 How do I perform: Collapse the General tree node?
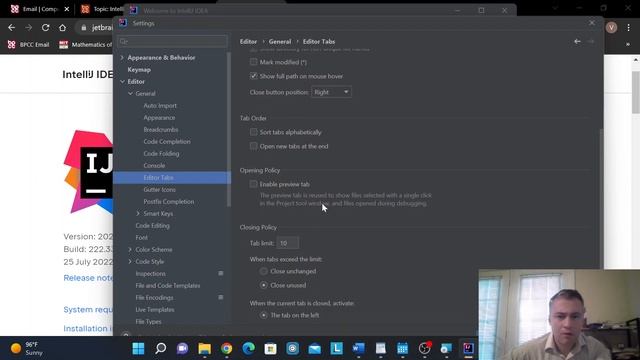coord(130,93)
